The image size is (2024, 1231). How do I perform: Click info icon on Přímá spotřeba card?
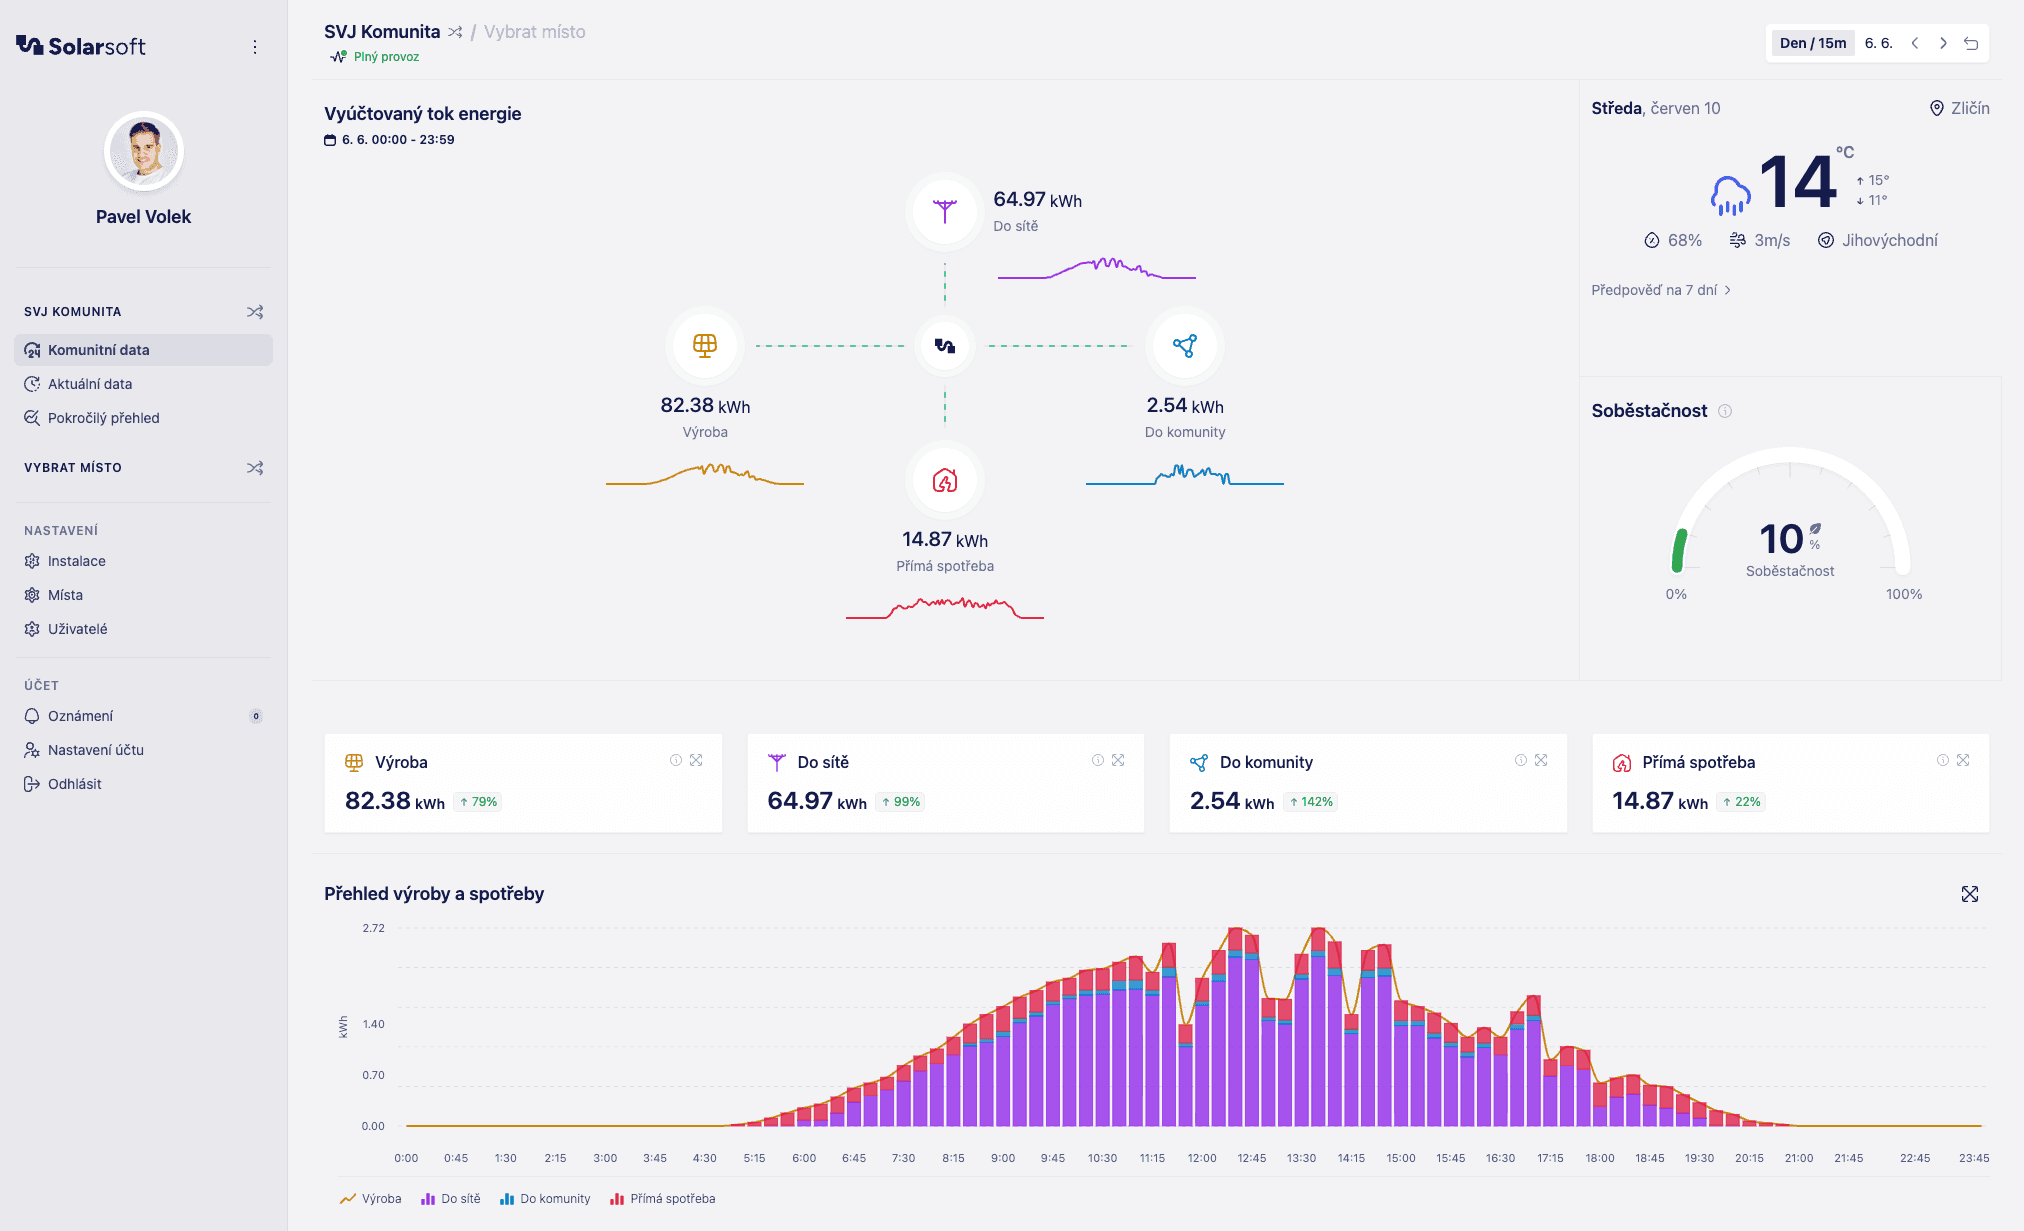pos(1943,760)
